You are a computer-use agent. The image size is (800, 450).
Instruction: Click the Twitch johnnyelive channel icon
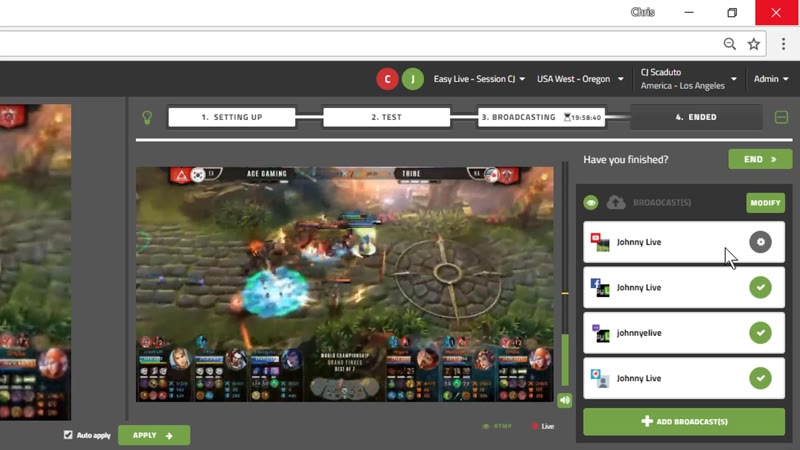pos(600,333)
